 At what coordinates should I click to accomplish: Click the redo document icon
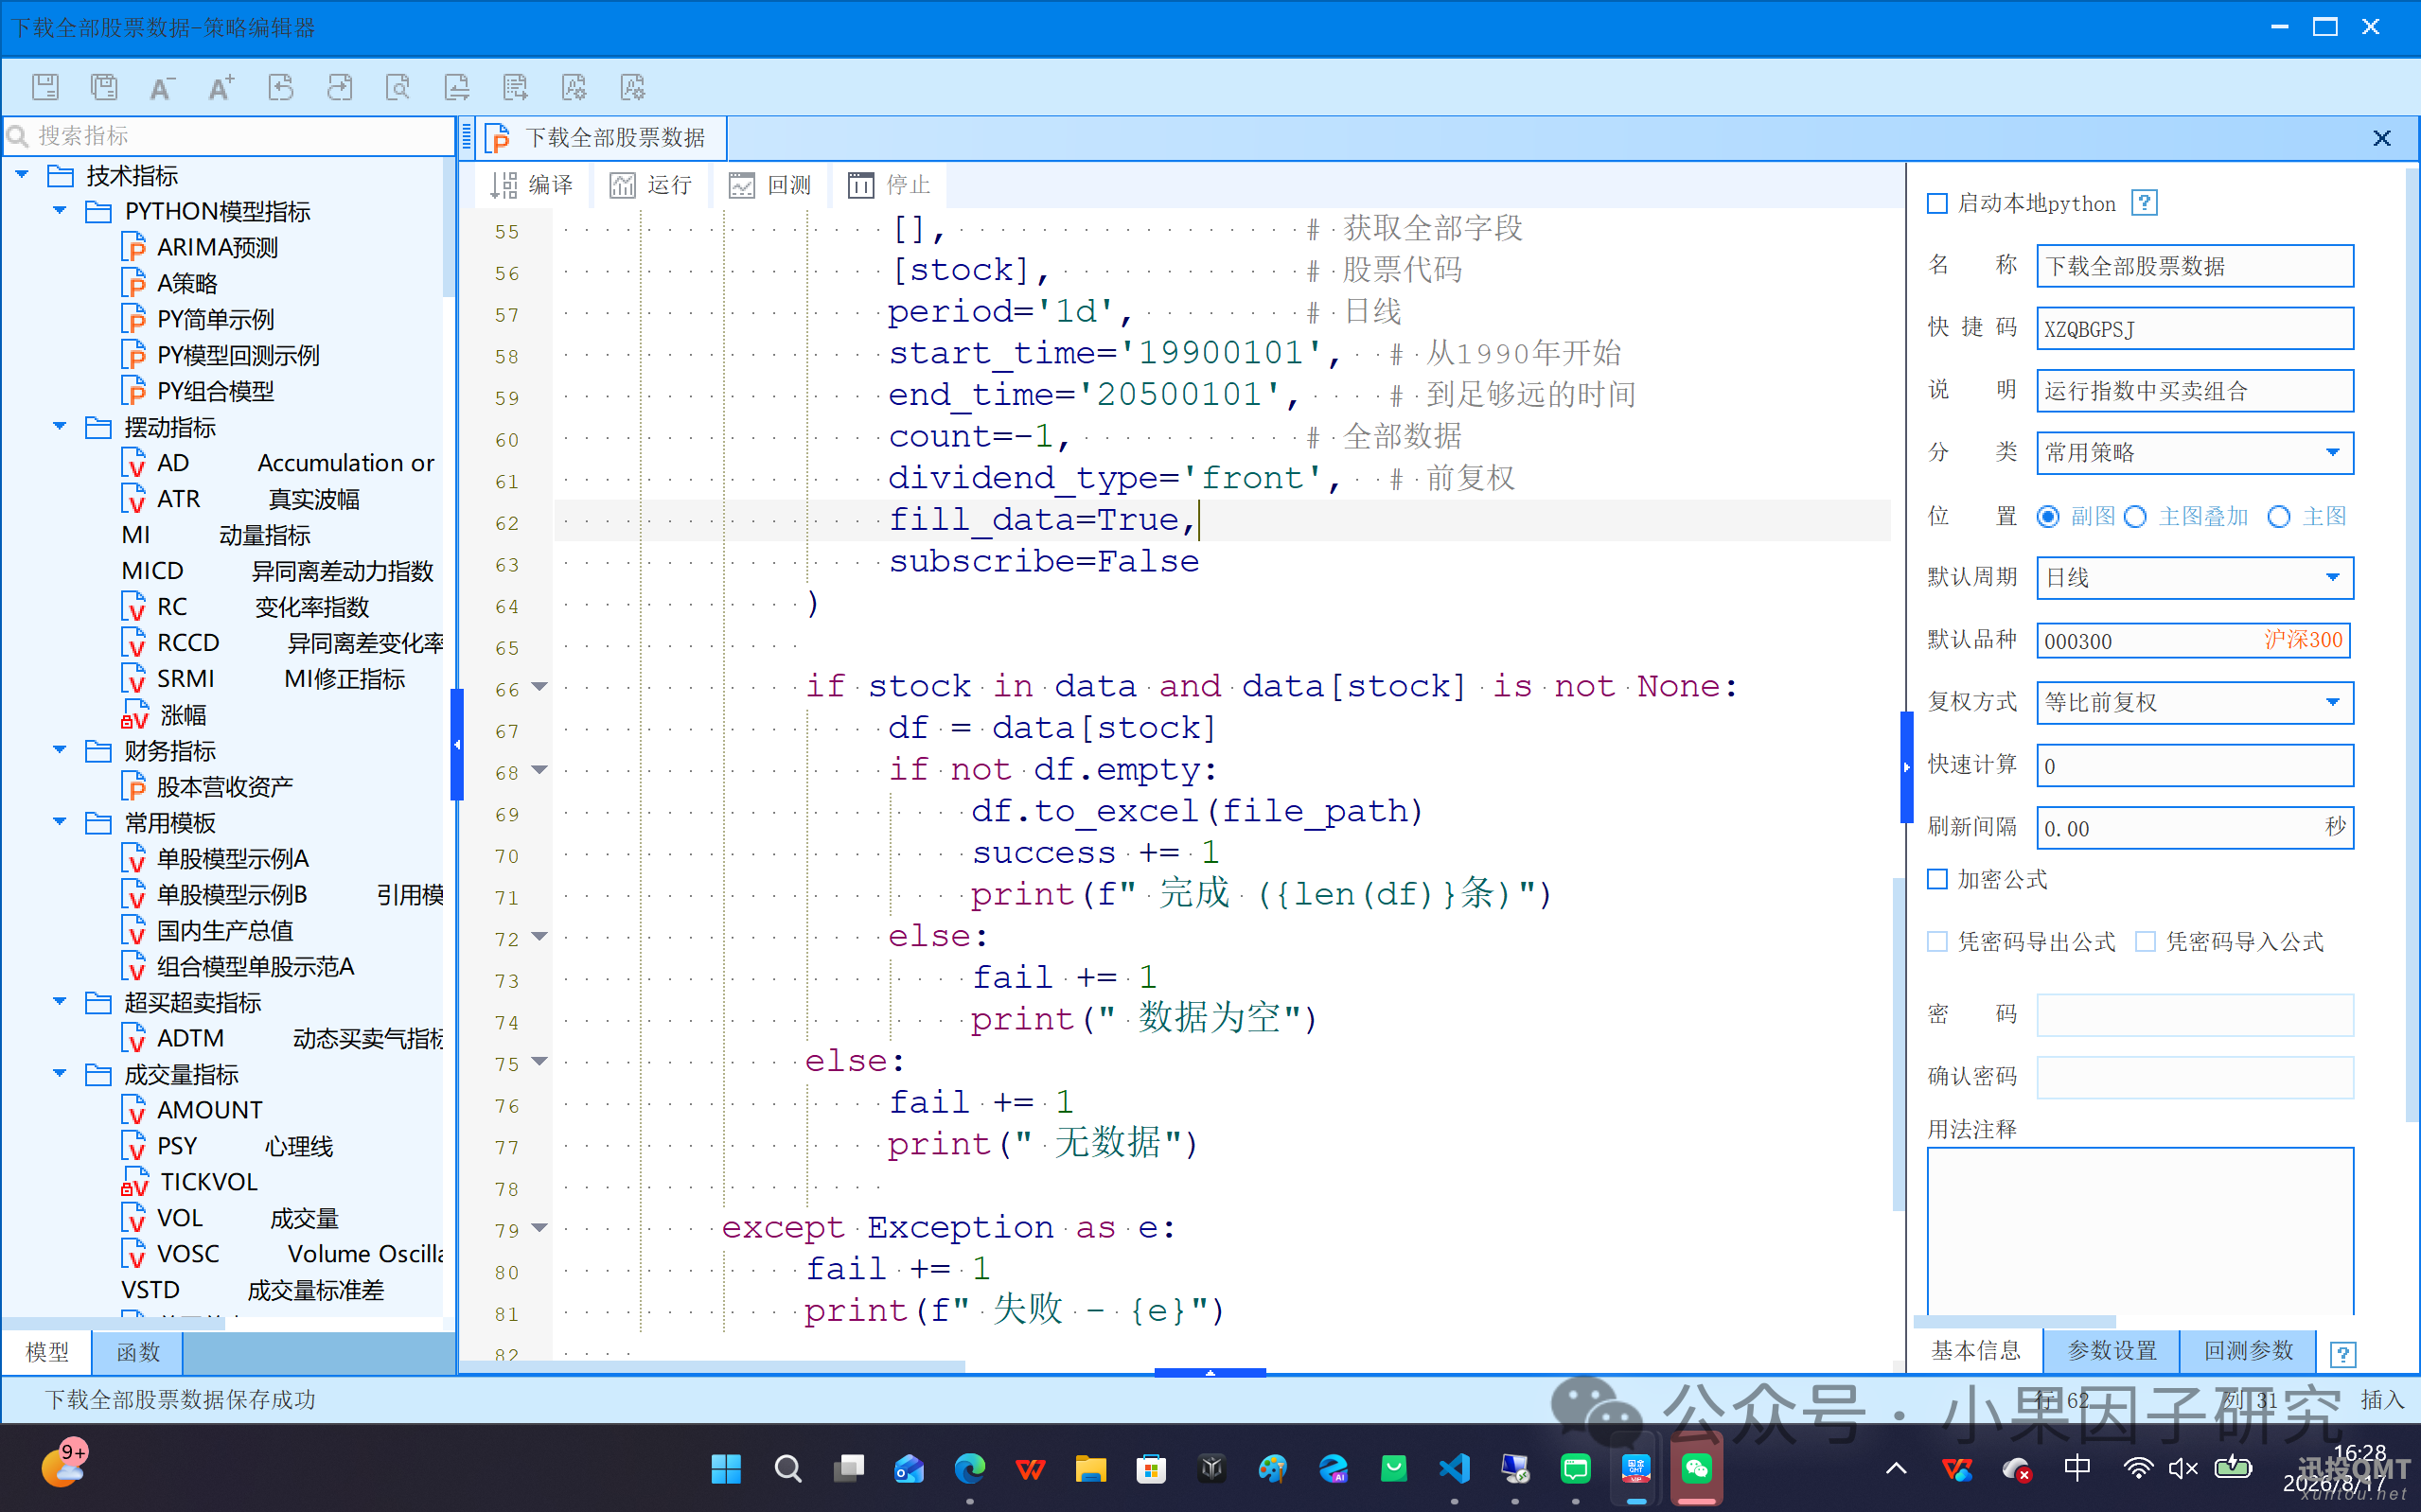(x=340, y=87)
